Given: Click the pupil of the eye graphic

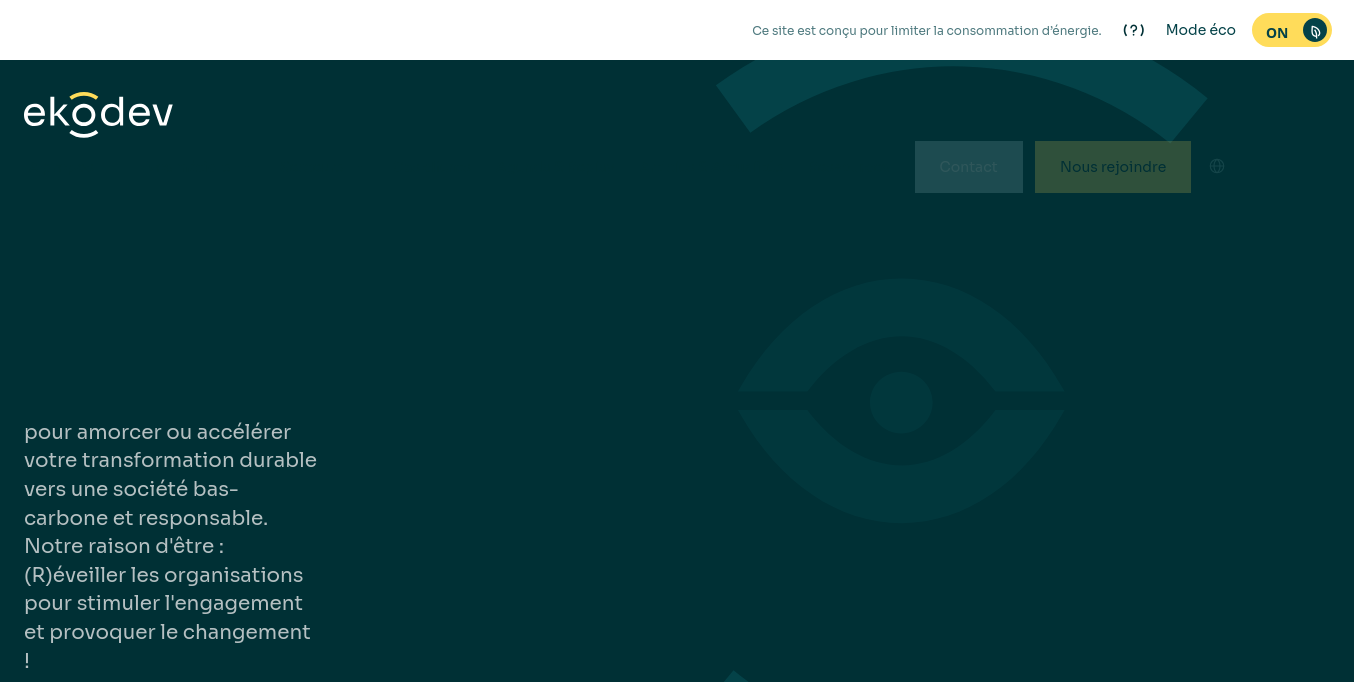Looking at the screenshot, I should click(x=900, y=402).
